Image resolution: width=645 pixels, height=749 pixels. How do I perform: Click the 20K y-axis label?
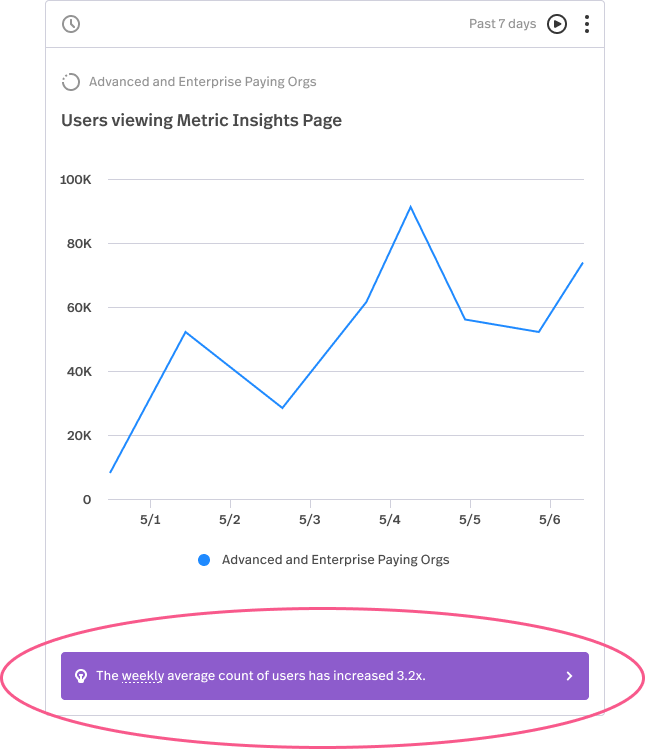pos(79,436)
